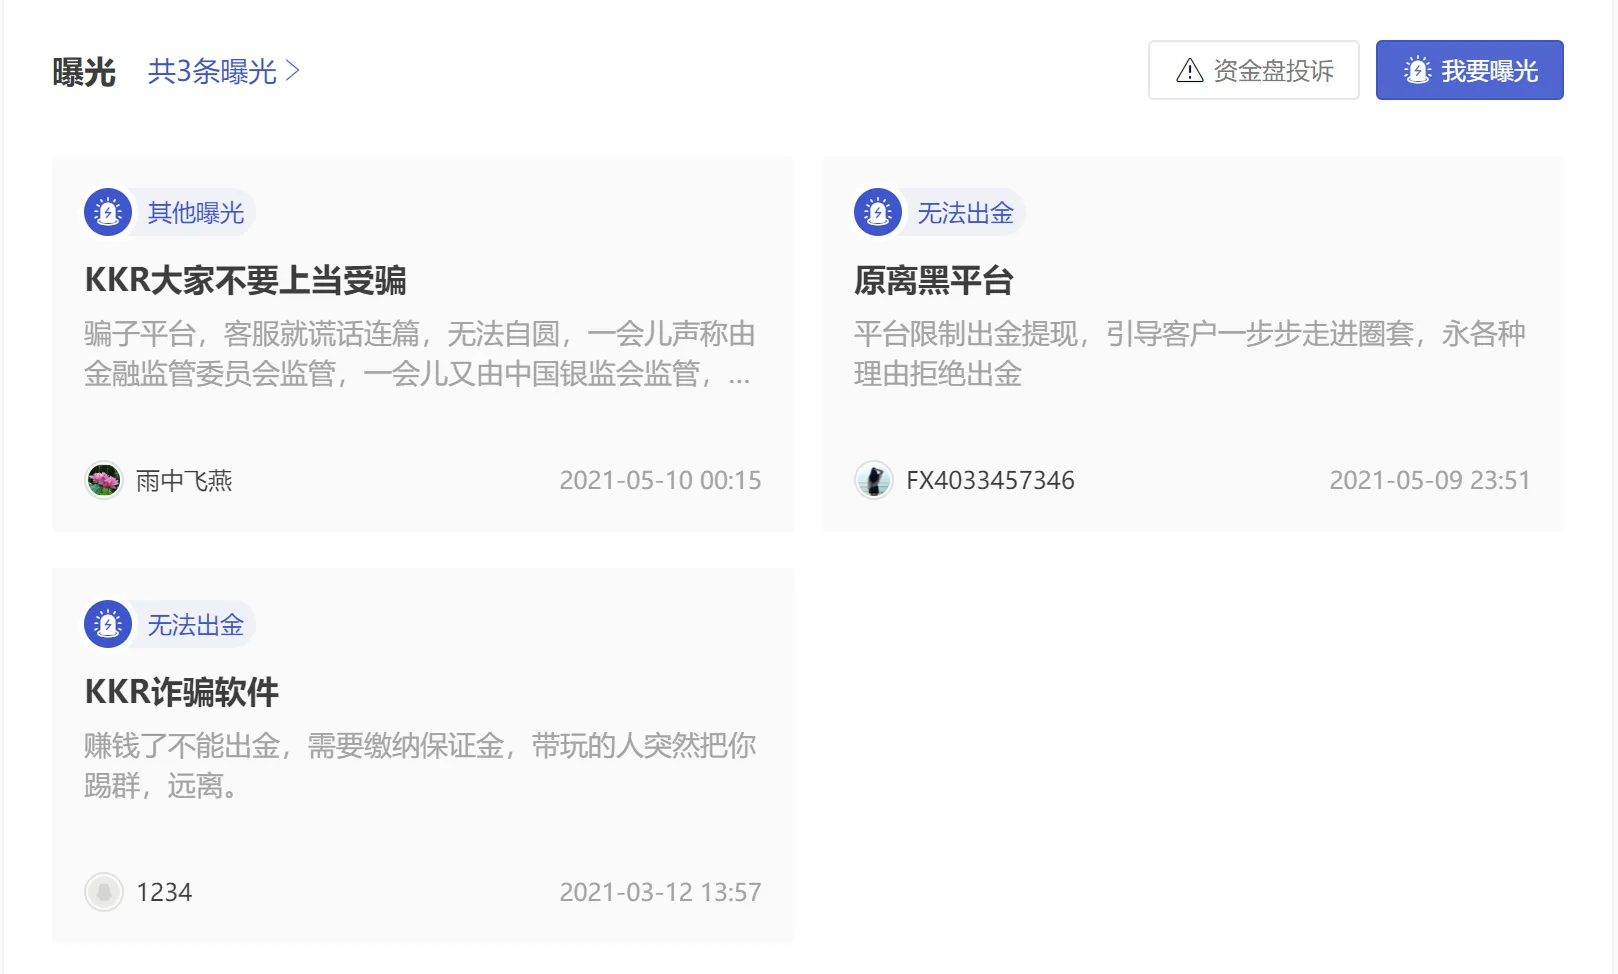Screen dimensions: 1618x974
Task: Click the timestamp 2021-03-12 13:57
Action: [x=660, y=892]
